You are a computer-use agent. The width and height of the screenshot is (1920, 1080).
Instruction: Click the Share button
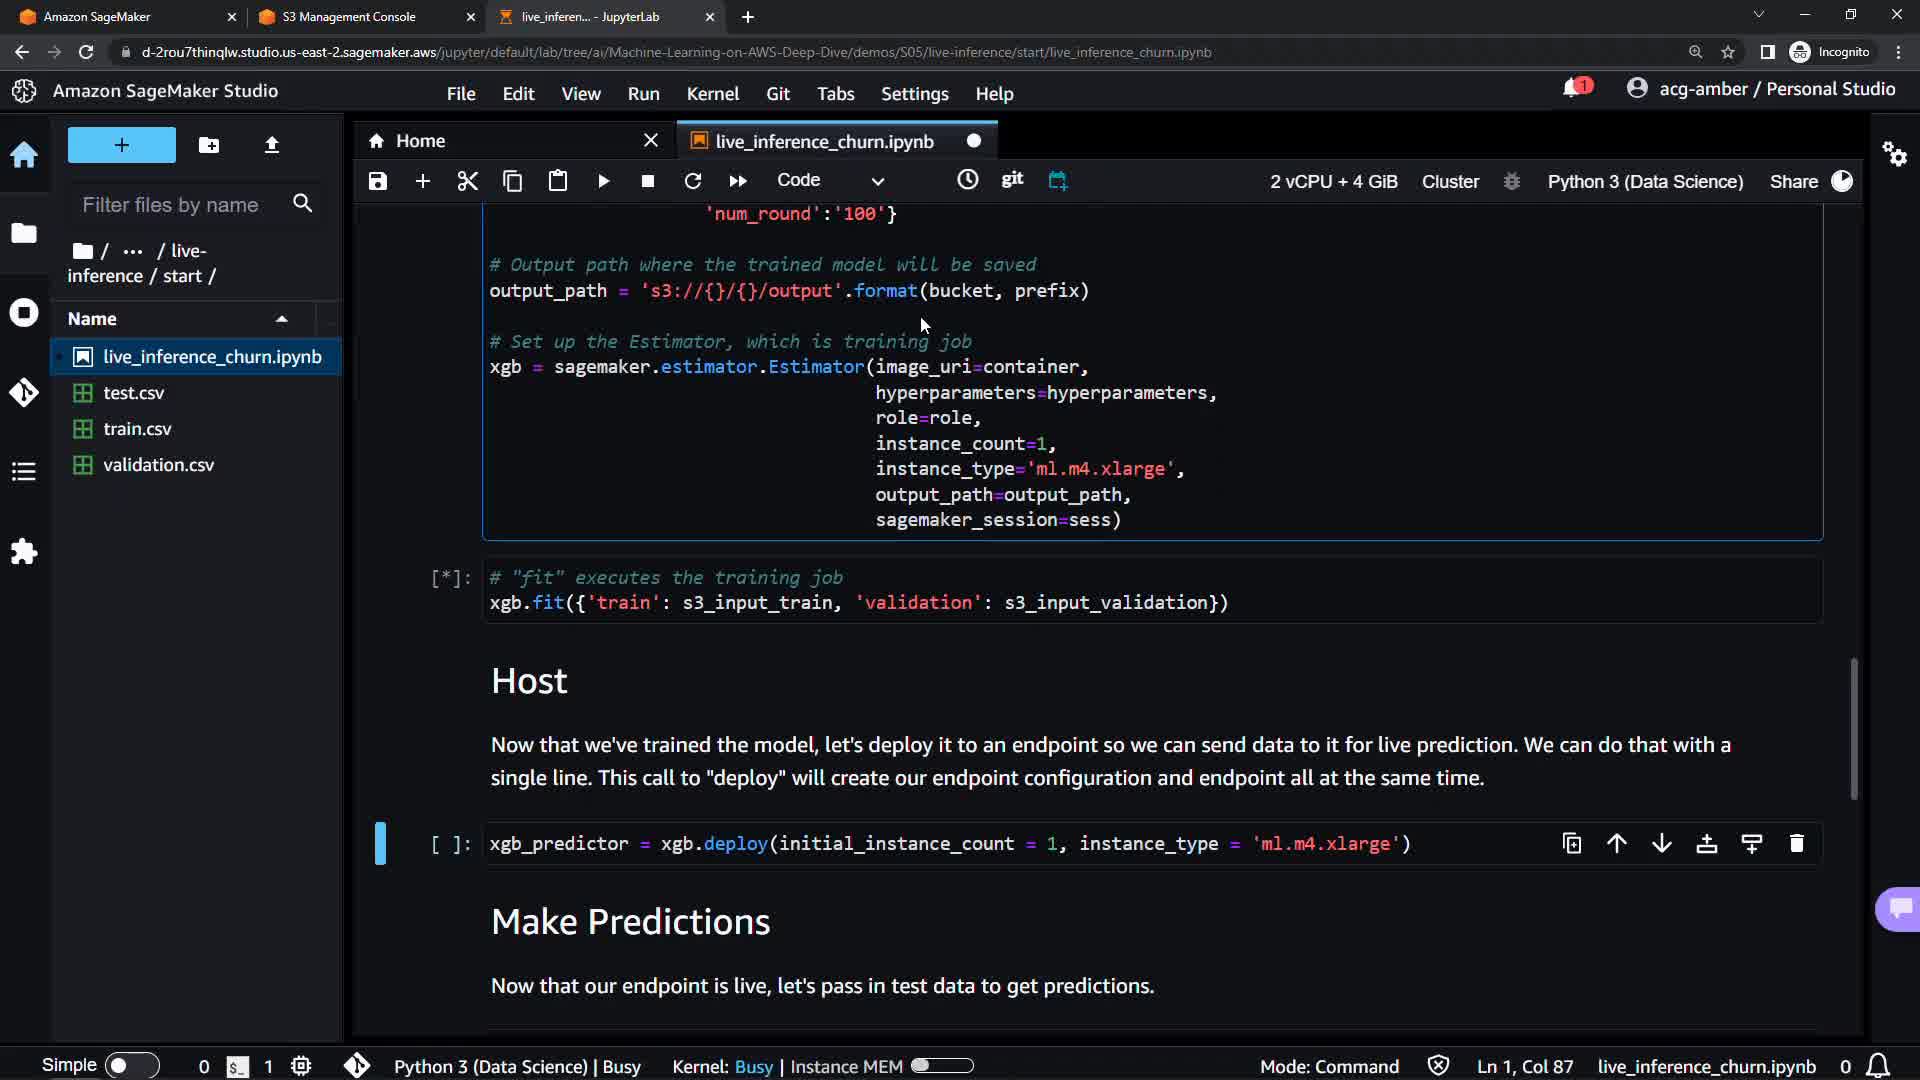[x=1793, y=181]
